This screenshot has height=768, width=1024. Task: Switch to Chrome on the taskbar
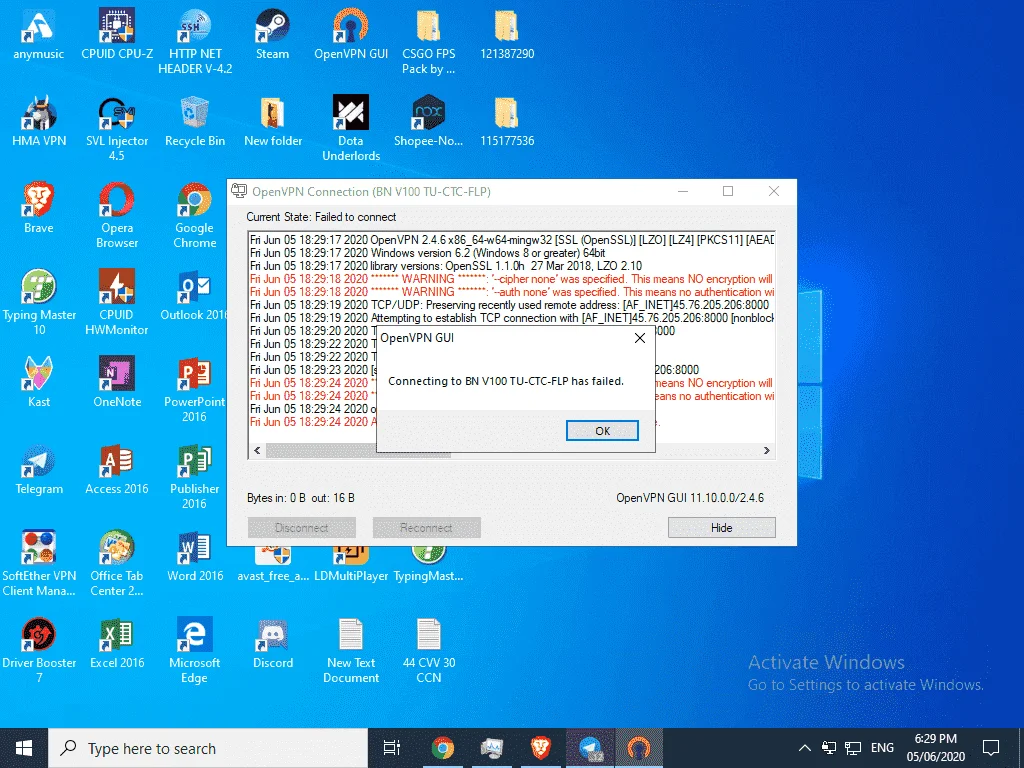443,748
